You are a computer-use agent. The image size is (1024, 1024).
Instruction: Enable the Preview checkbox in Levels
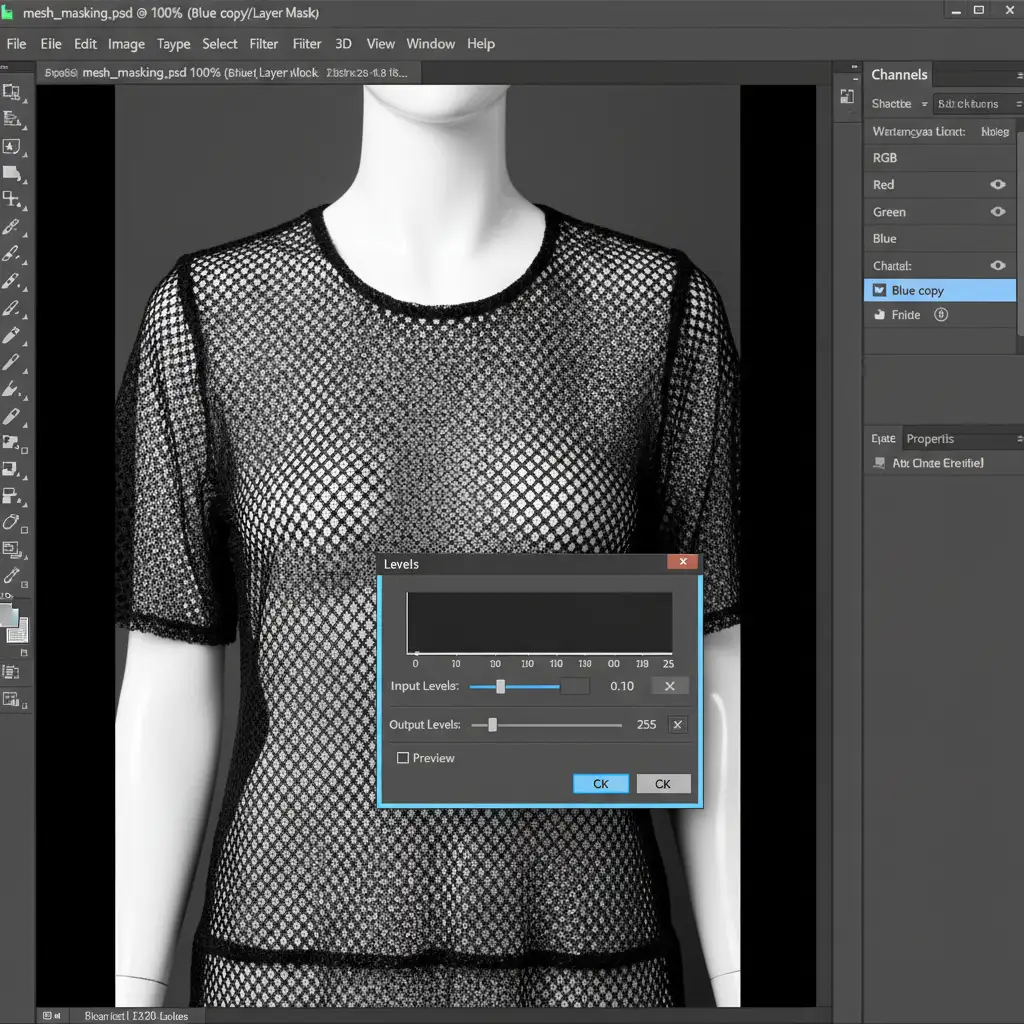403,758
